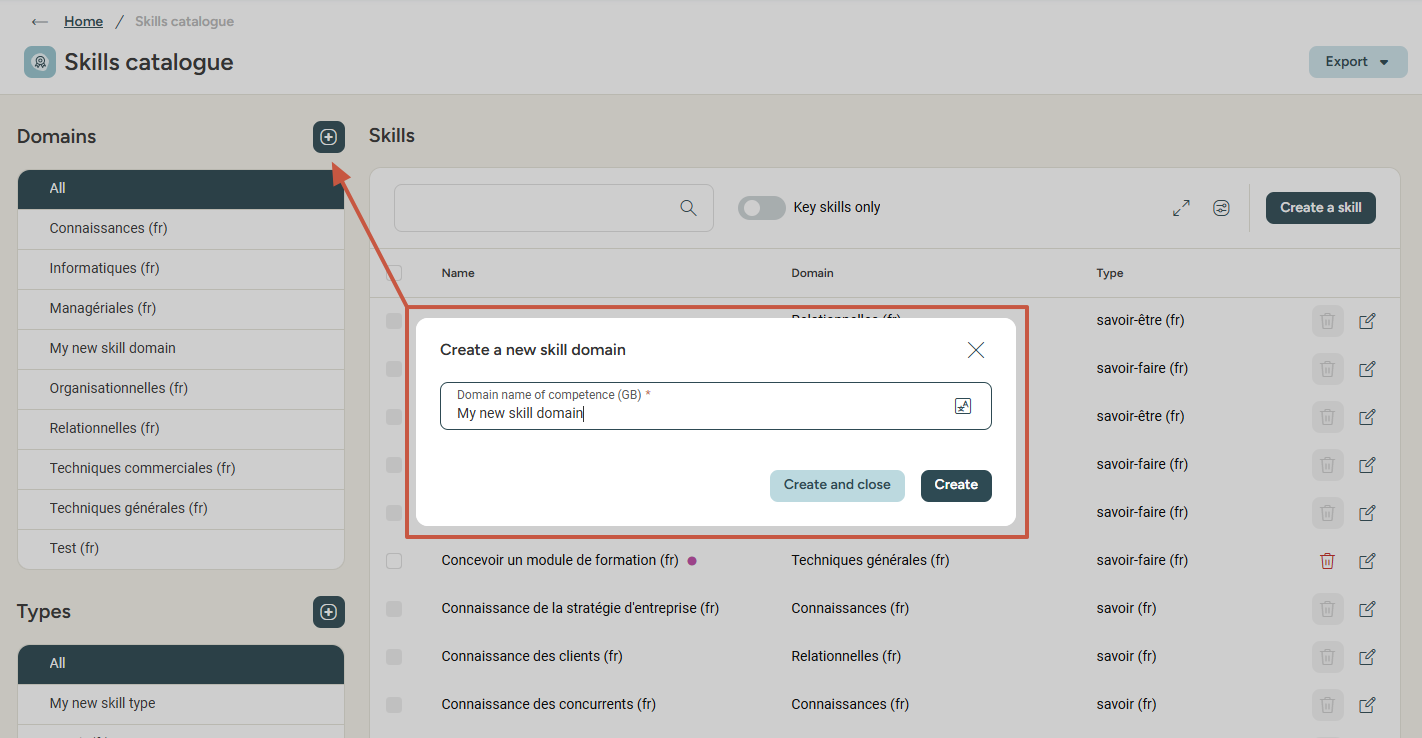Tick the select-all checkbox in table header

[394, 273]
